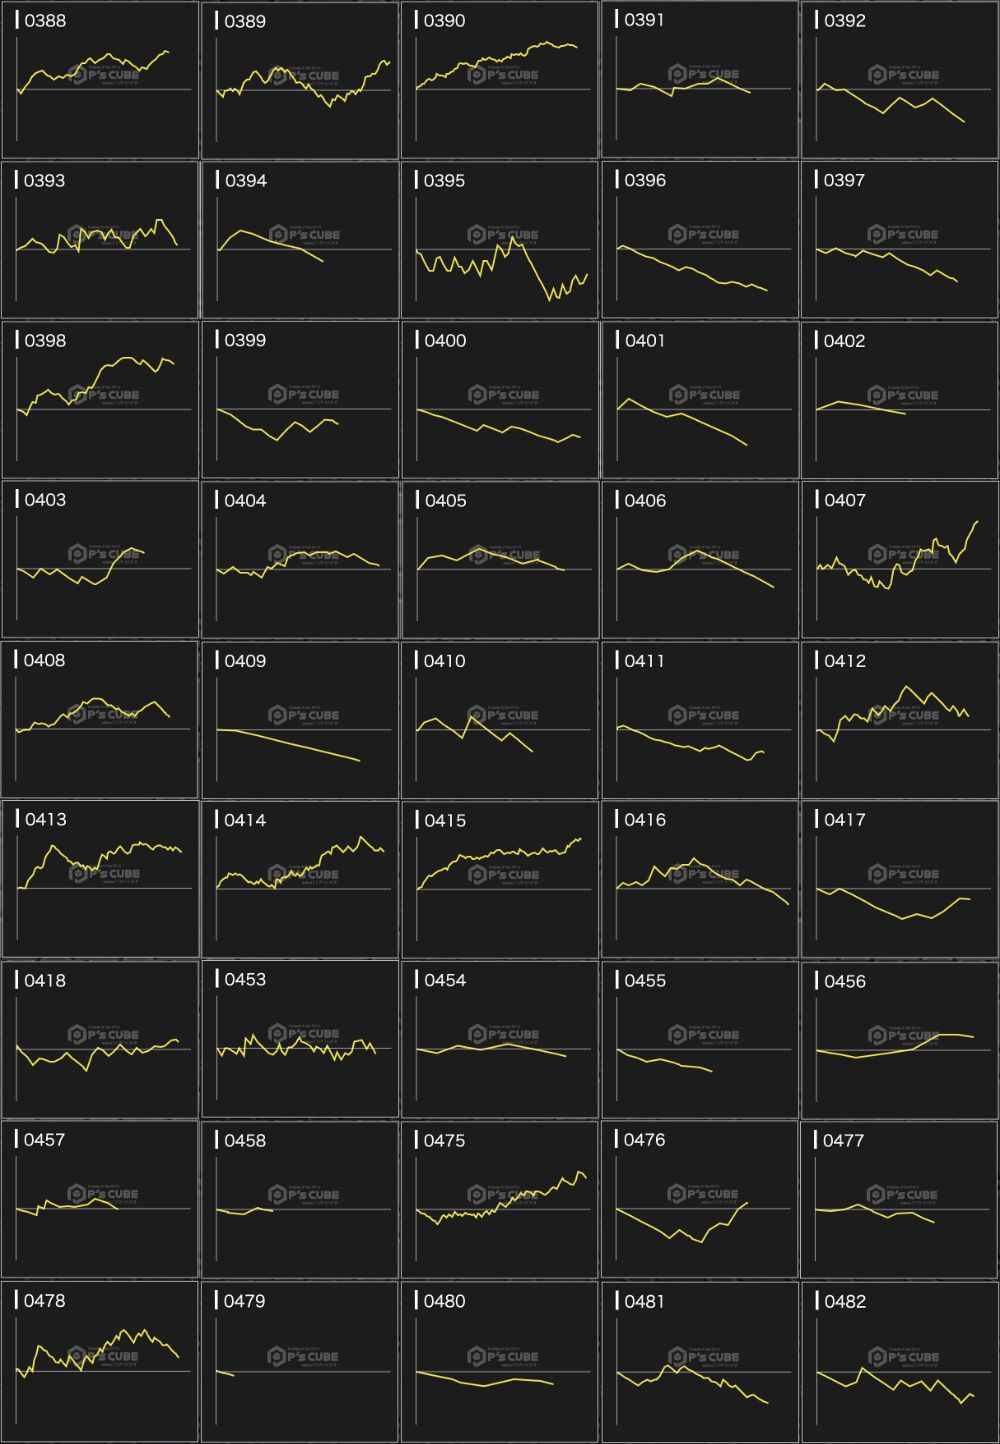Viewport: 1000px width, 1444px height.
Task: Open the 0404 graph tile
Action: (300, 560)
